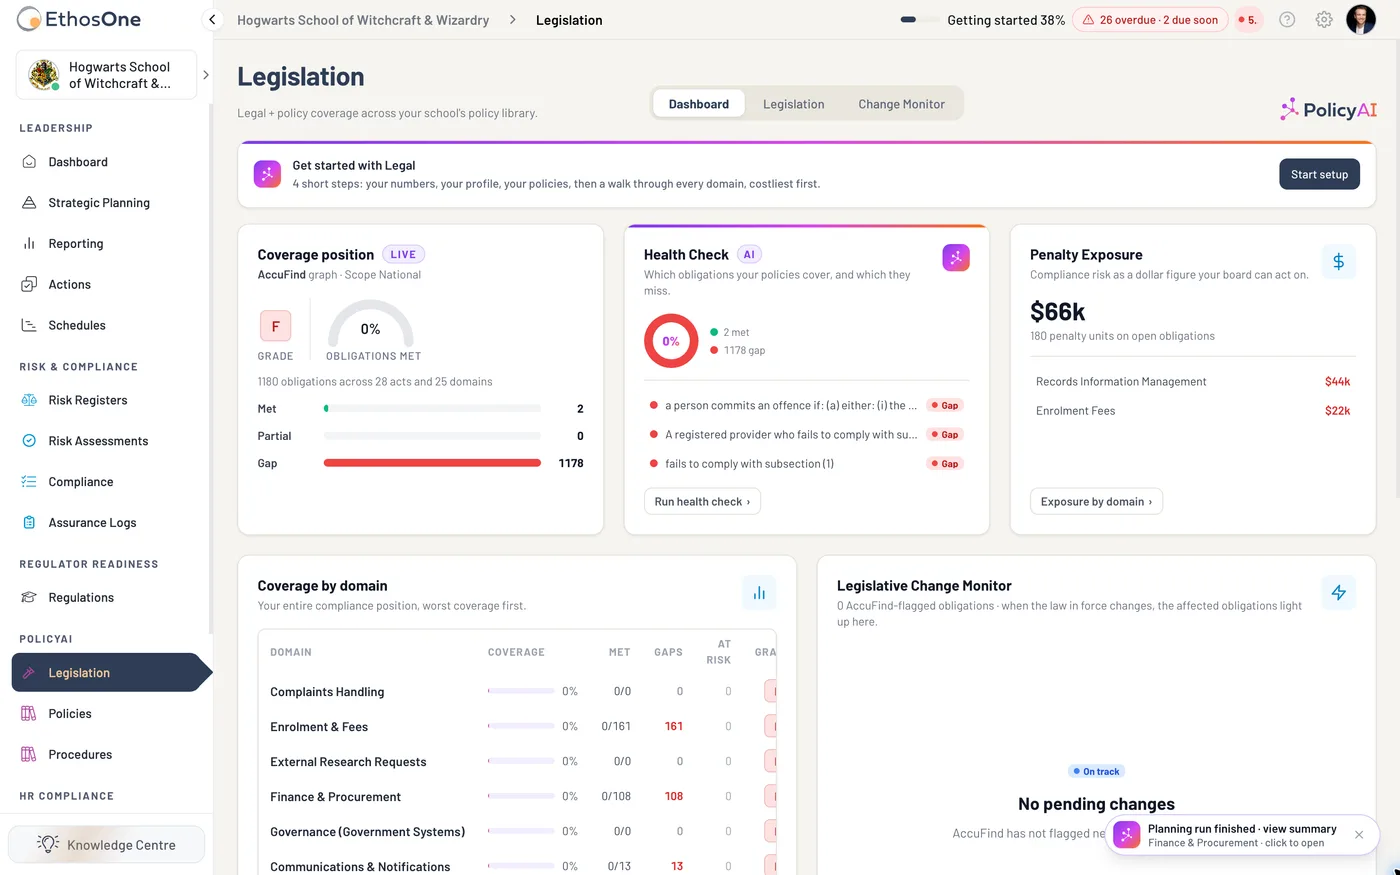
Task: Click the Met coverage progress bar
Action: [432, 409]
